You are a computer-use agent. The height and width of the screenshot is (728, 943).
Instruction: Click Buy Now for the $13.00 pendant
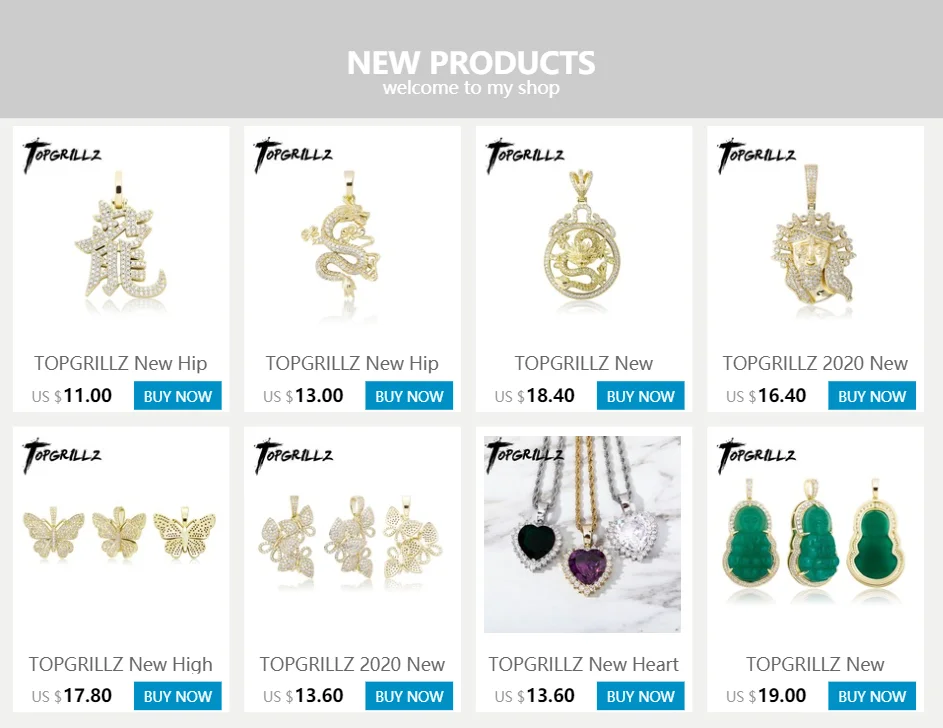[x=409, y=396]
